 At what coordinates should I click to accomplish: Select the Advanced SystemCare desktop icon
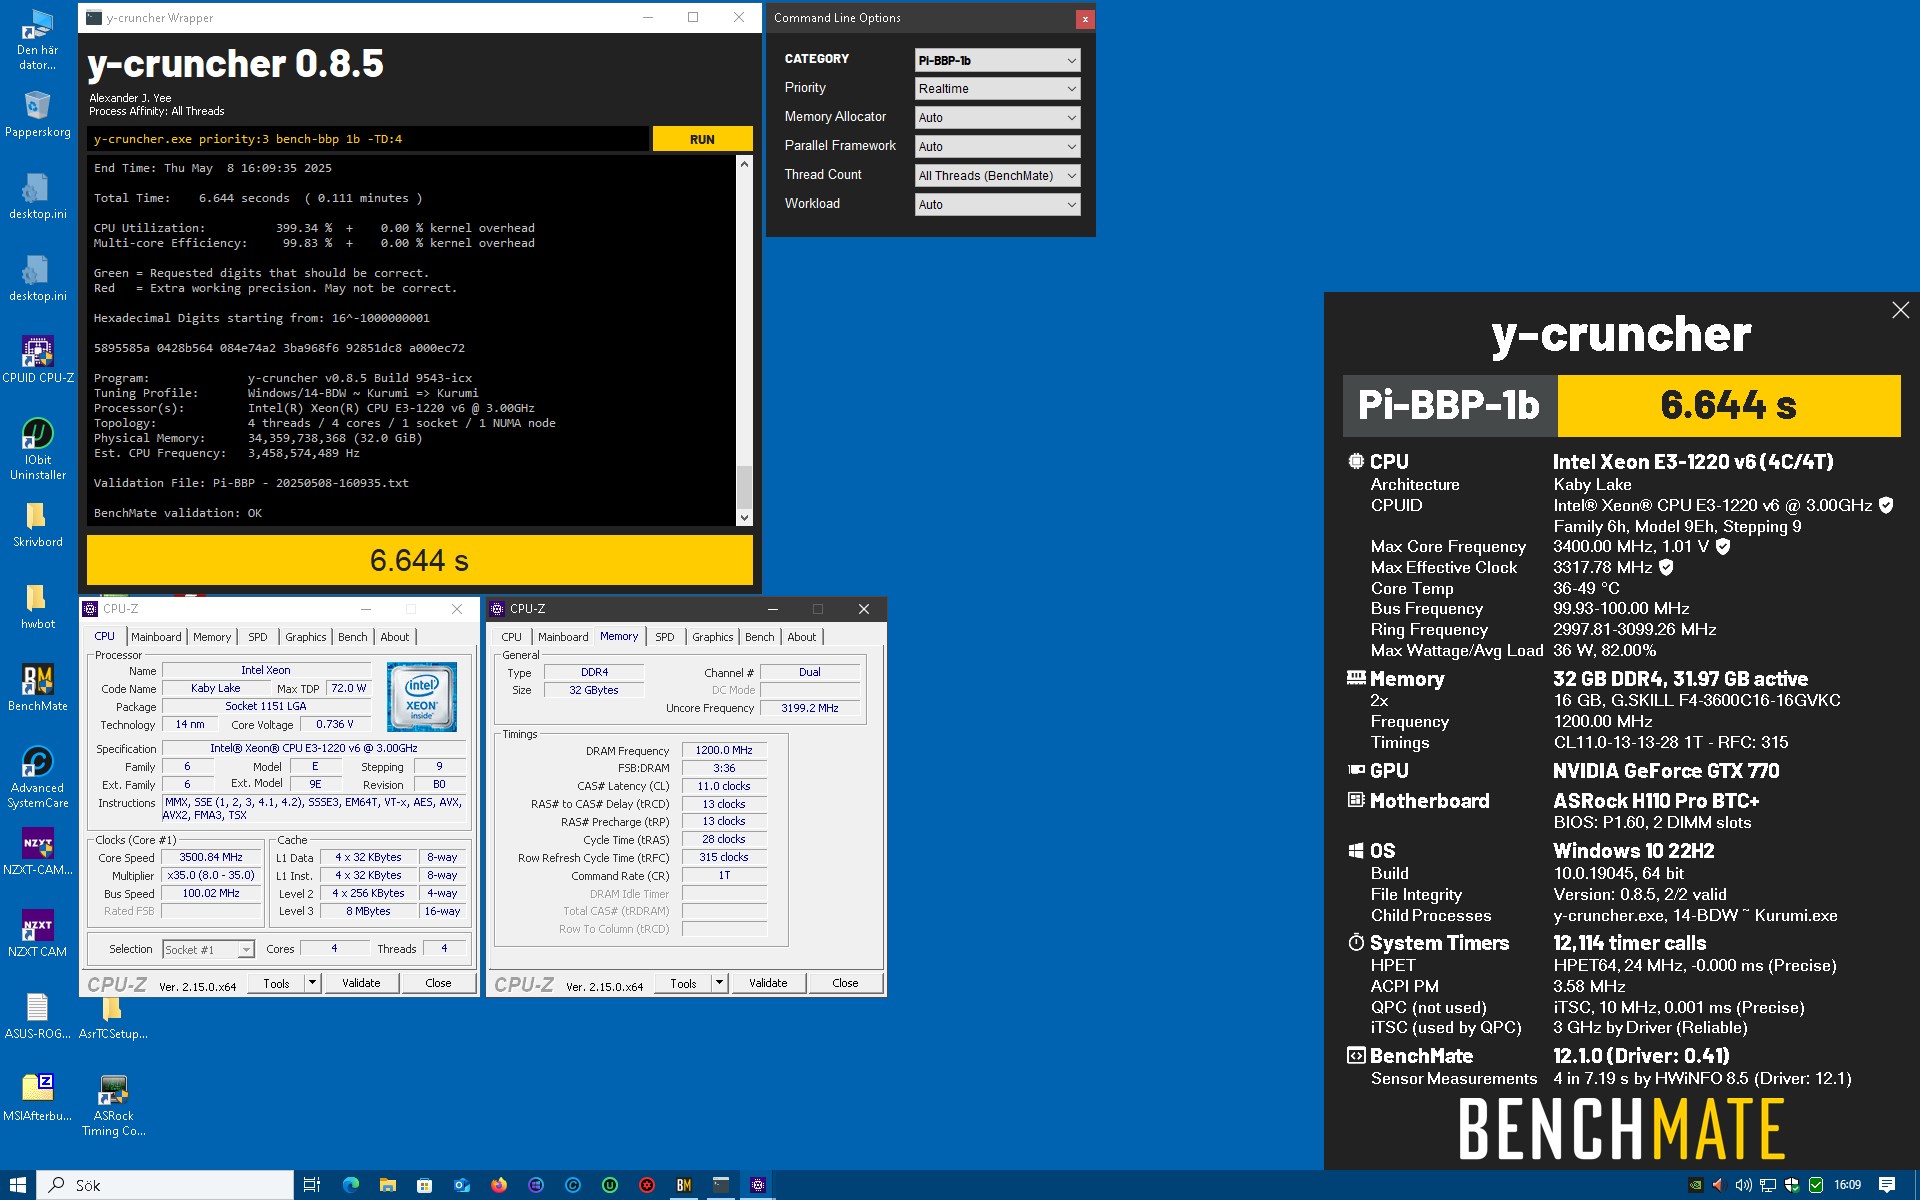37,777
